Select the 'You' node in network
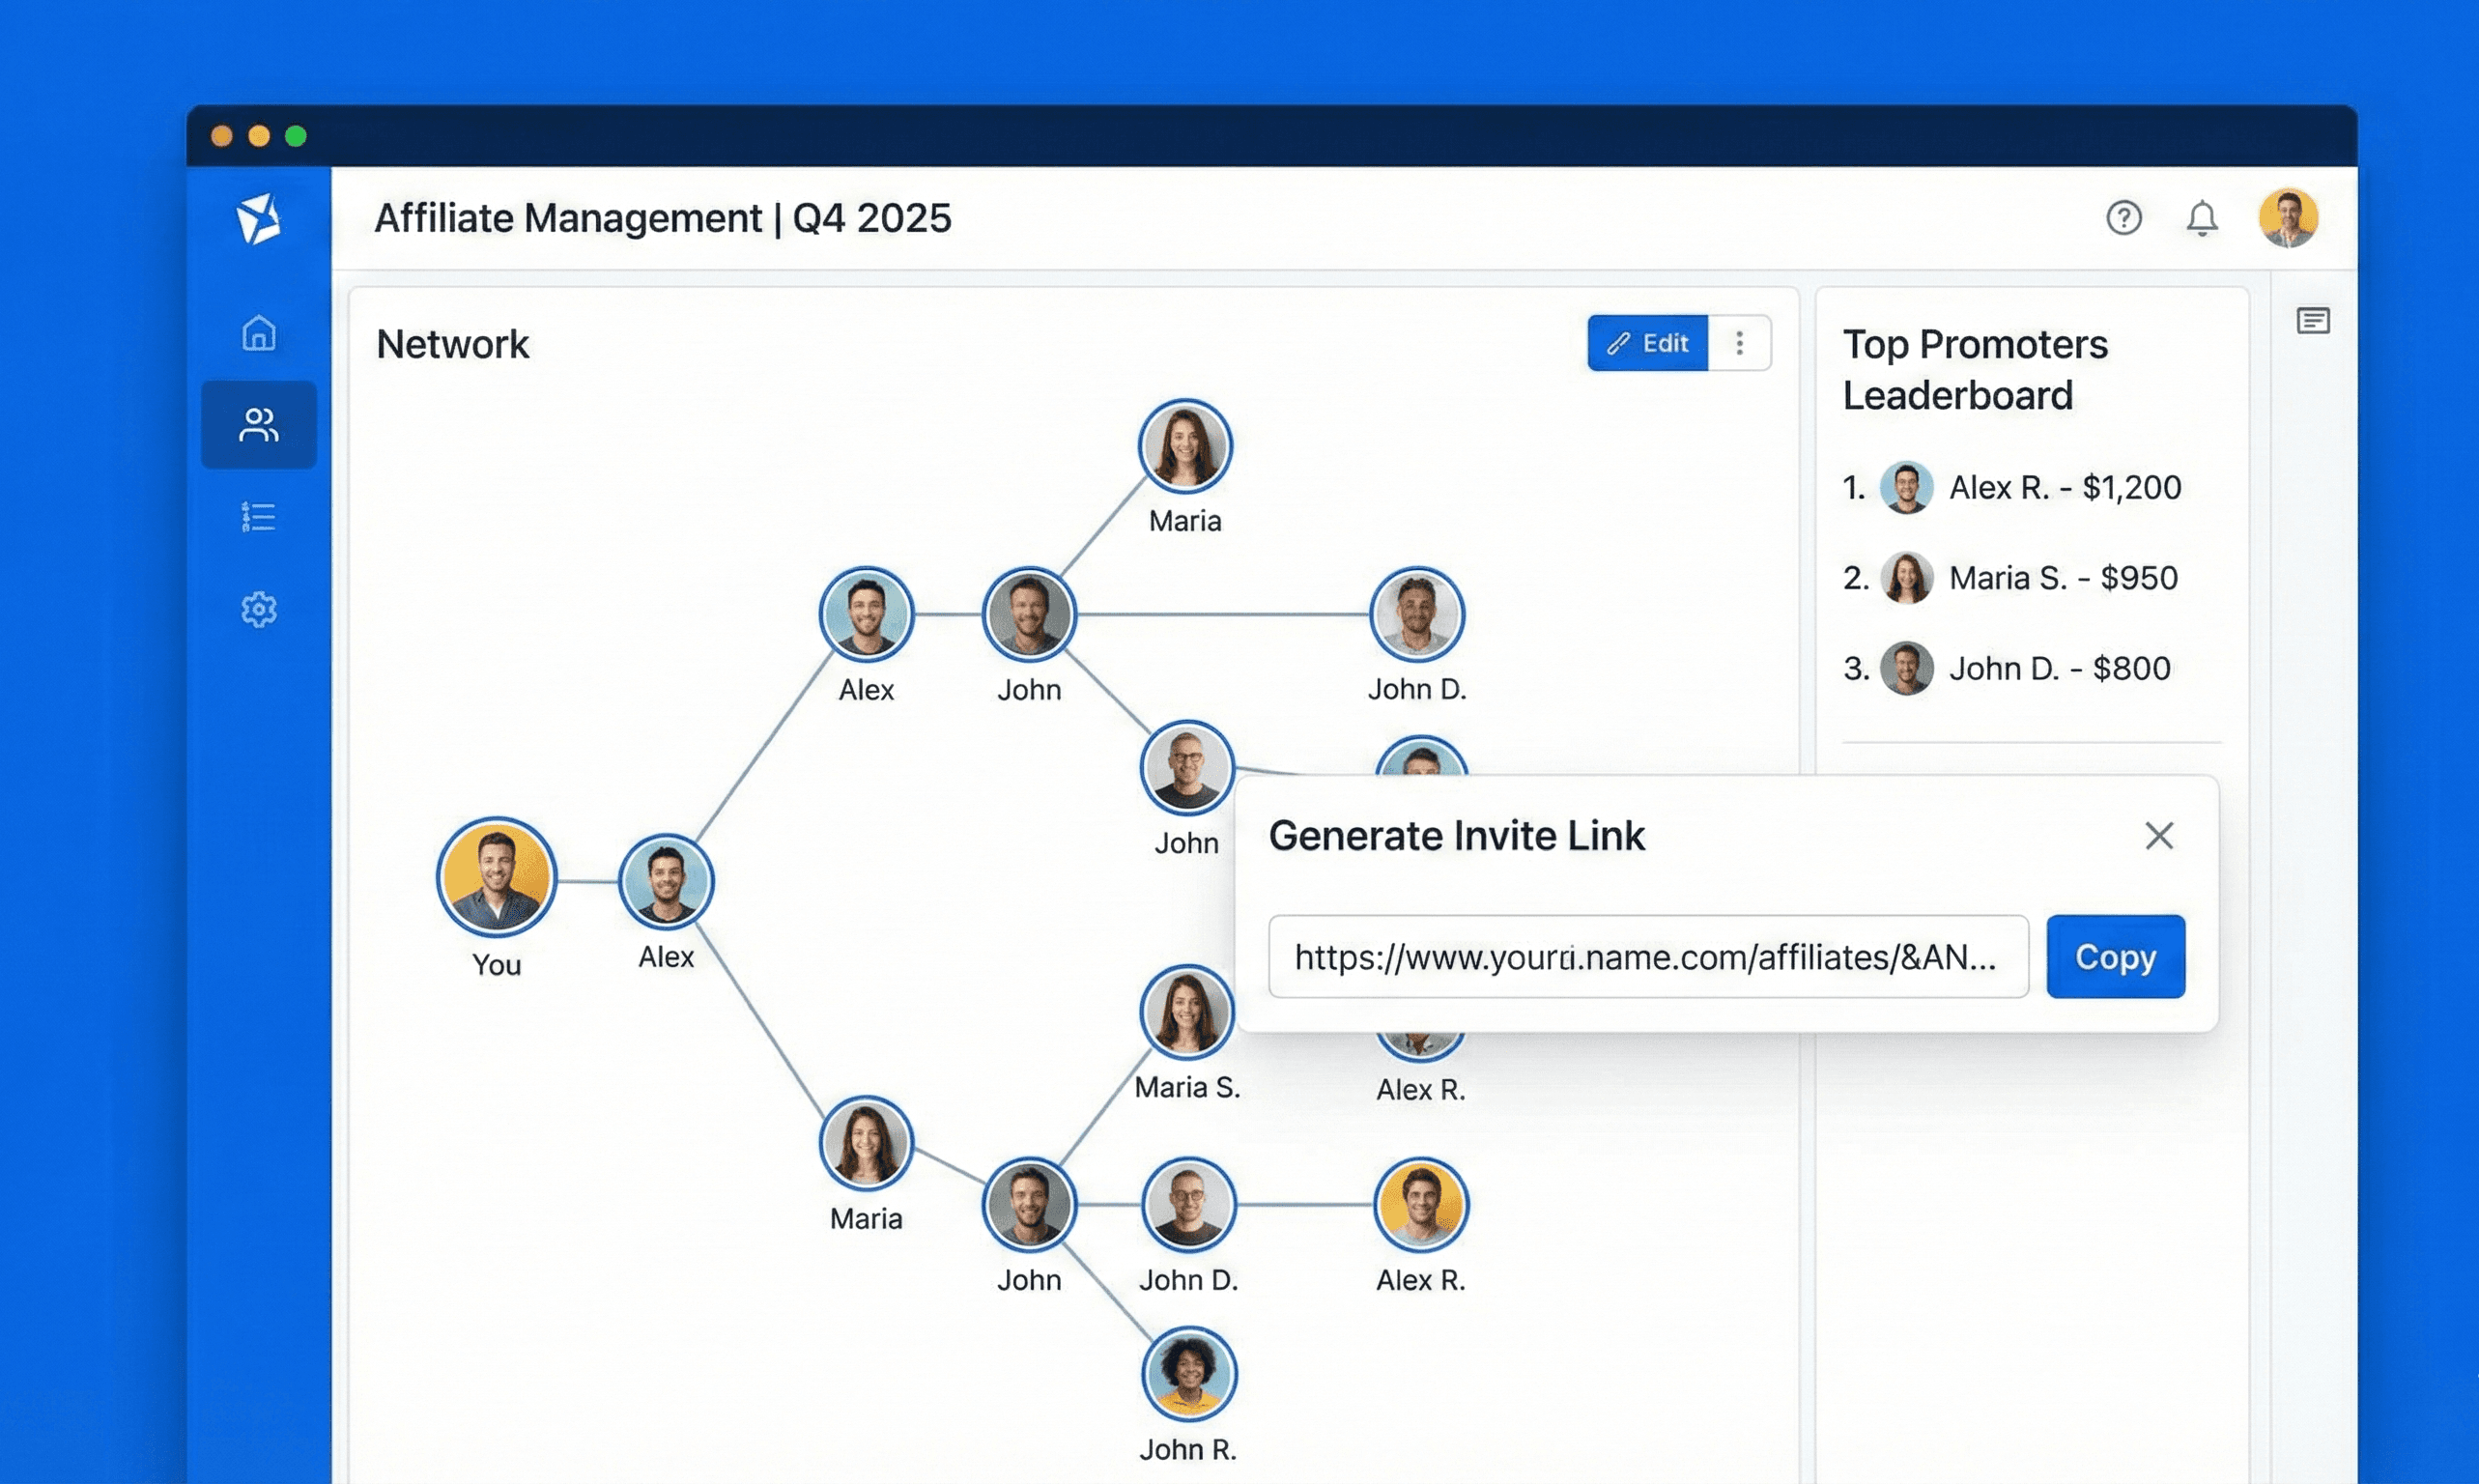2479x1484 pixels. pyautogui.click(x=496, y=877)
